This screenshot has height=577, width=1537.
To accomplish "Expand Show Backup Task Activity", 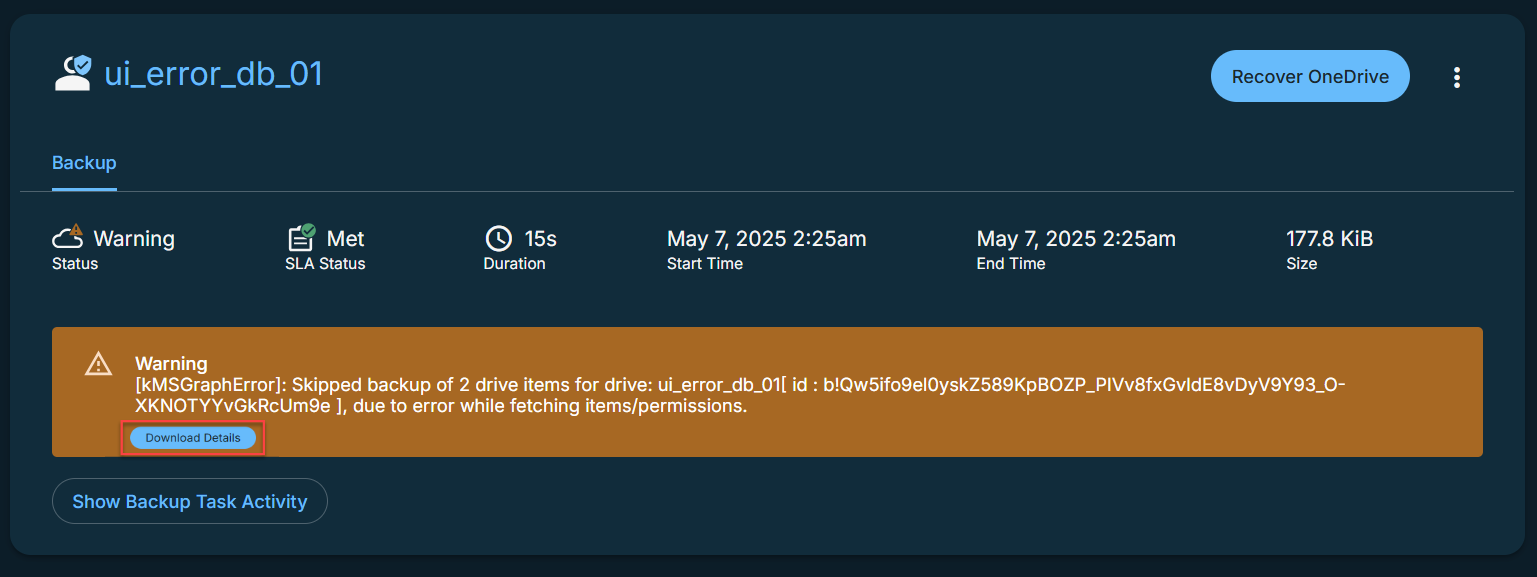I will (x=189, y=501).
